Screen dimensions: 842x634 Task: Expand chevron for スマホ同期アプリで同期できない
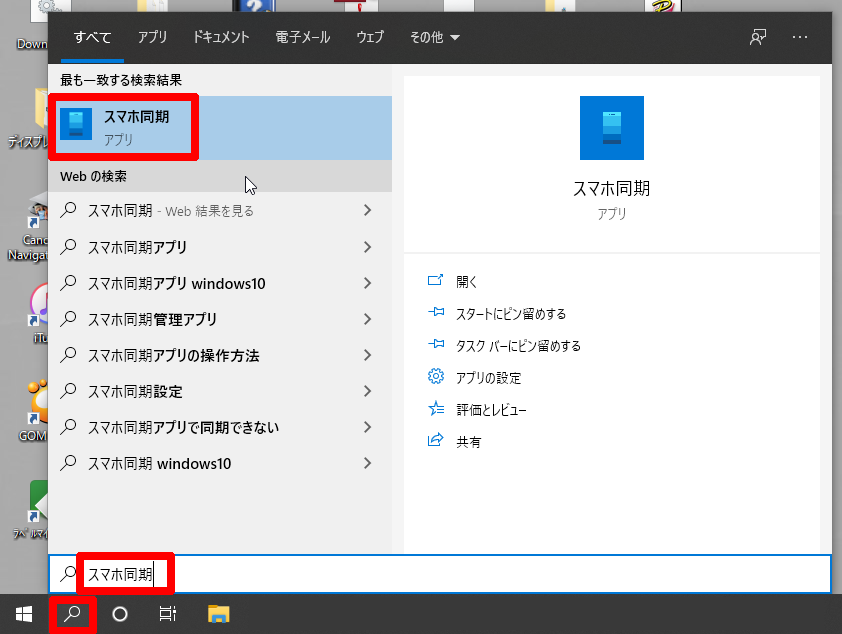(367, 427)
